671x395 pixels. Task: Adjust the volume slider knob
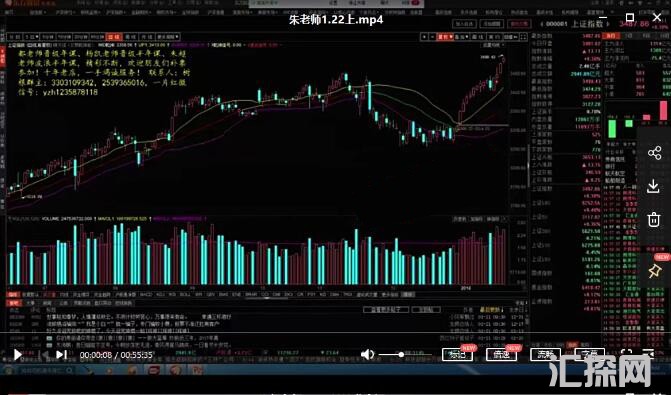401,354
